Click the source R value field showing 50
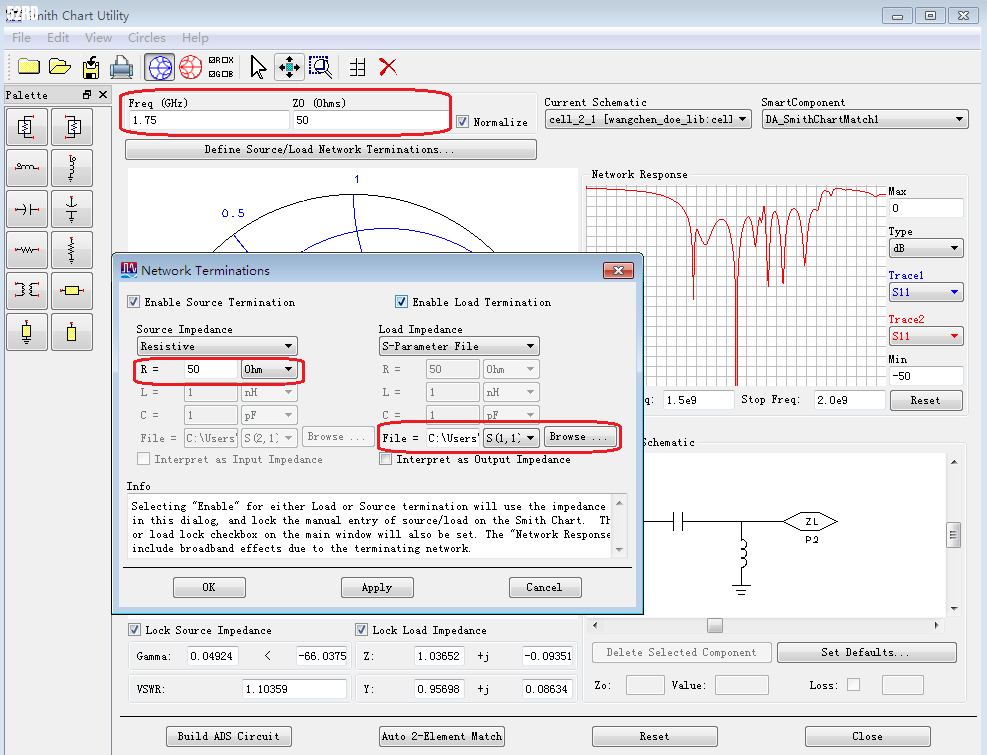The image size is (987, 755). [211, 370]
